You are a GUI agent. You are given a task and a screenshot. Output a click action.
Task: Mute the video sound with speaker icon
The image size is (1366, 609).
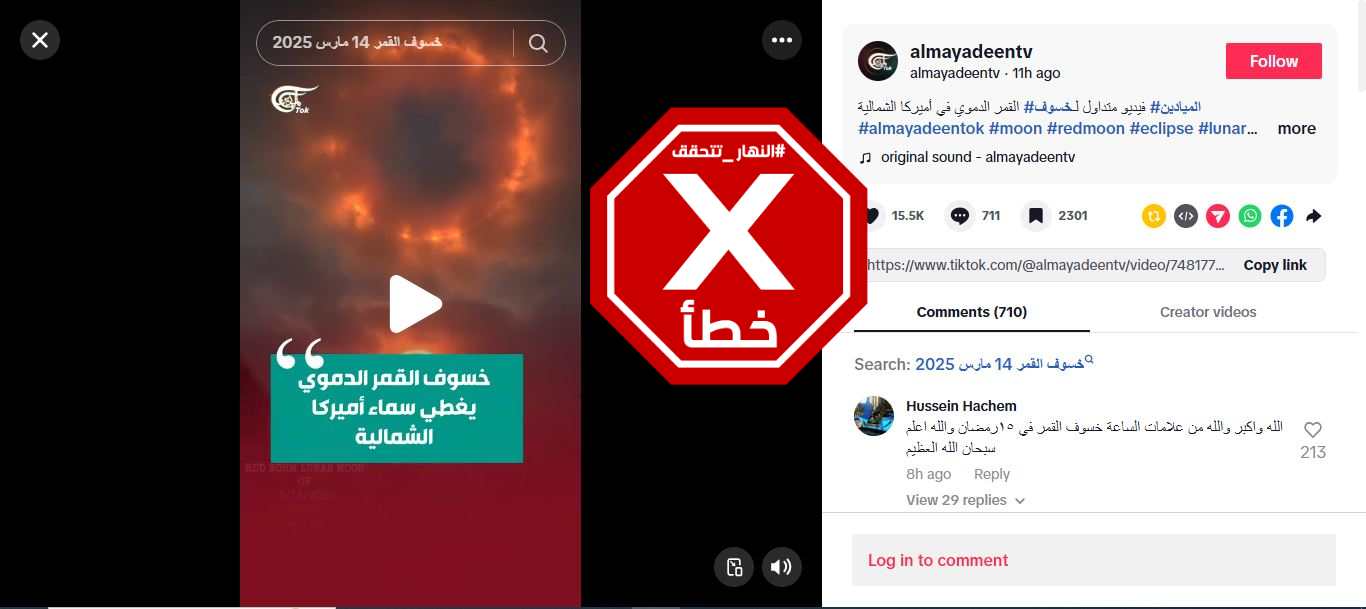click(x=782, y=567)
